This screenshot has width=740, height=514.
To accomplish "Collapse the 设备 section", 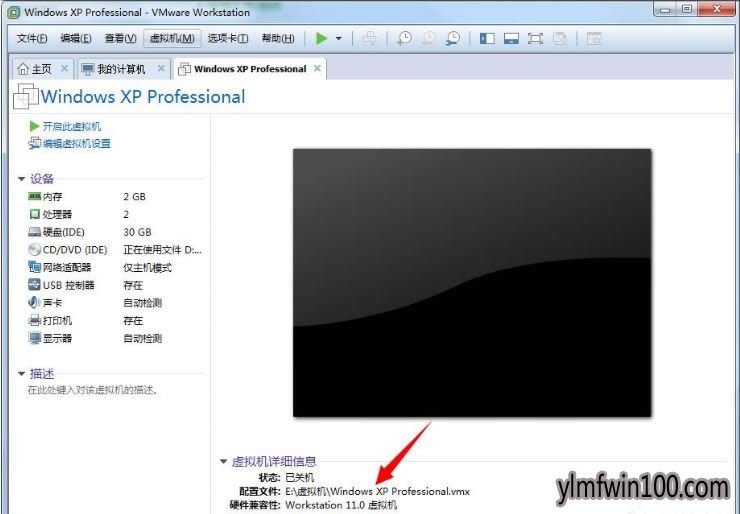I will [x=22, y=179].
